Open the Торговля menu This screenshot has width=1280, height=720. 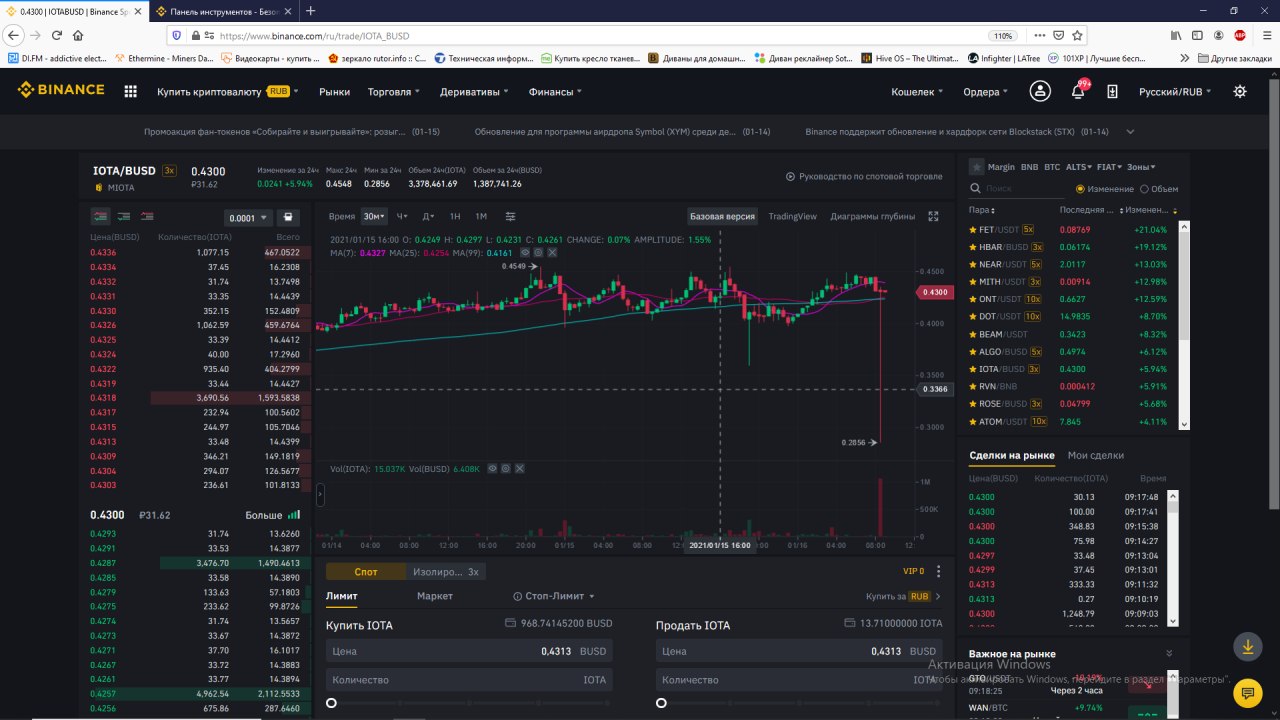pyautogui.click(x=393, y=91)
